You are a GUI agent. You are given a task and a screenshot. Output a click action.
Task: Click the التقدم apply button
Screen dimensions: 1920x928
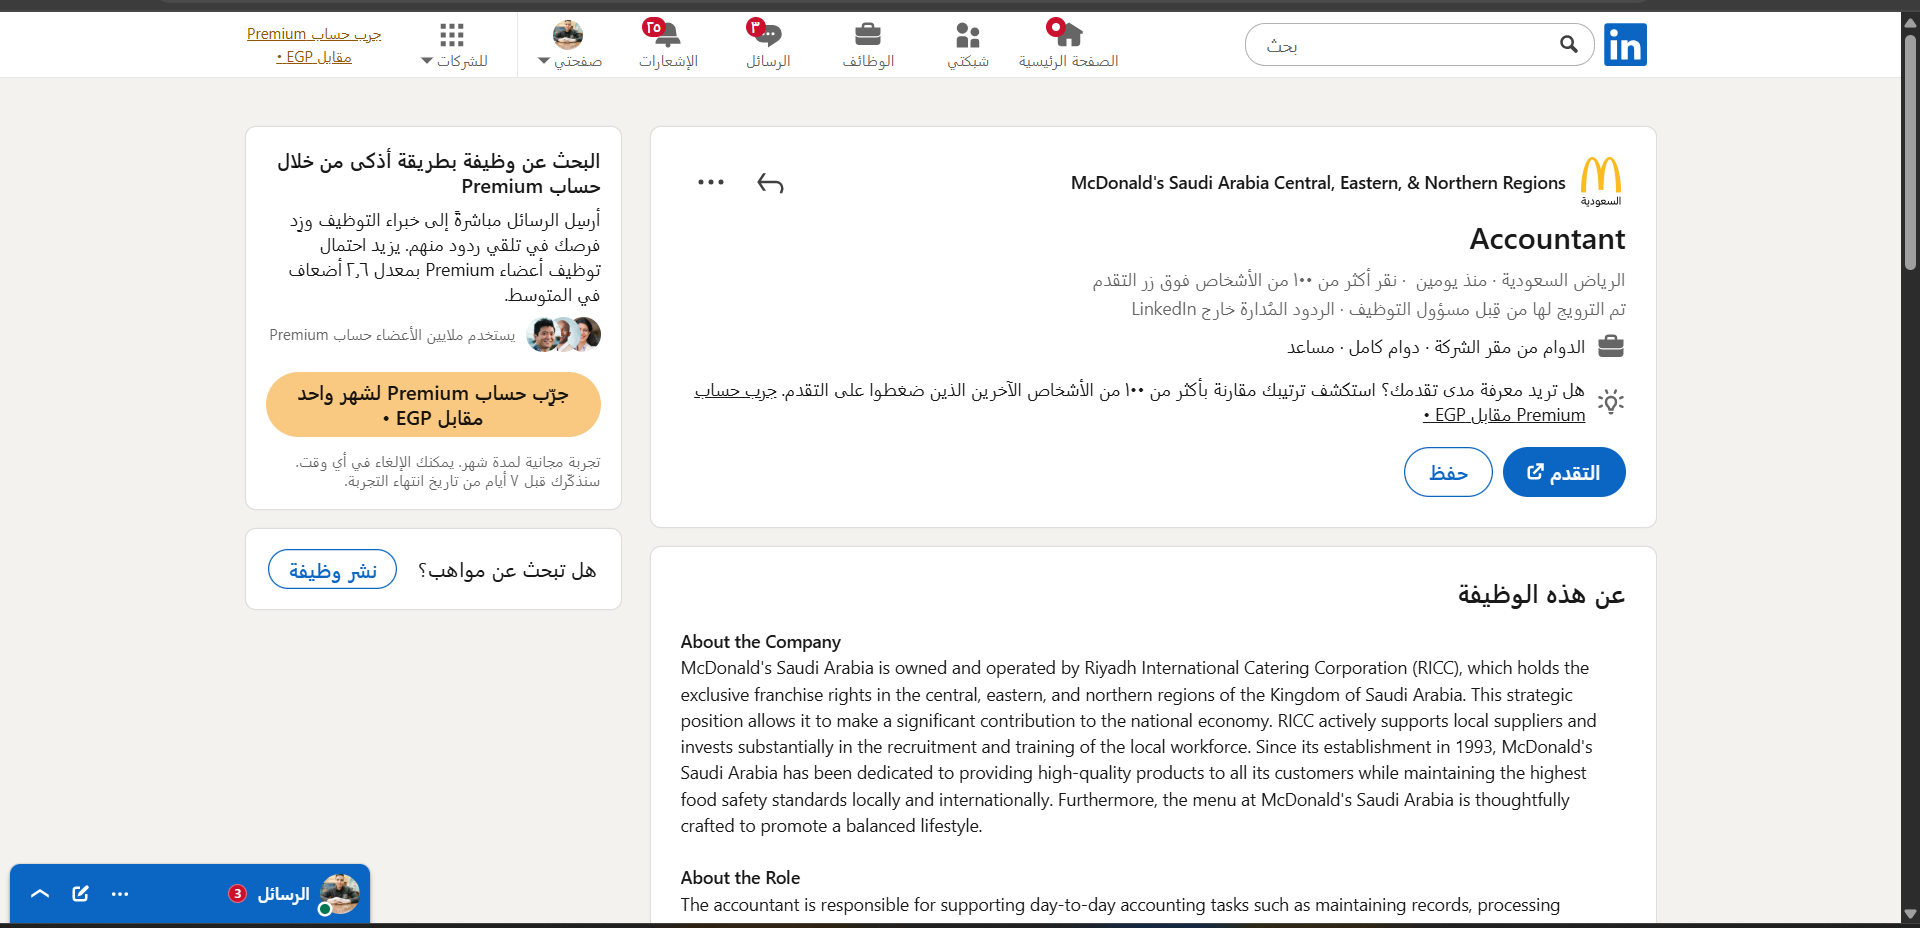pos(1564,472)
